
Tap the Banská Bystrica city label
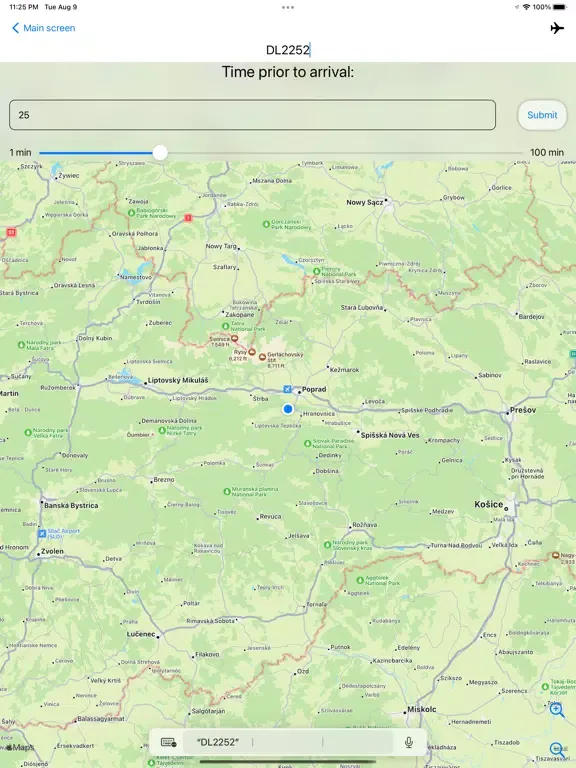tap(72, 505)
